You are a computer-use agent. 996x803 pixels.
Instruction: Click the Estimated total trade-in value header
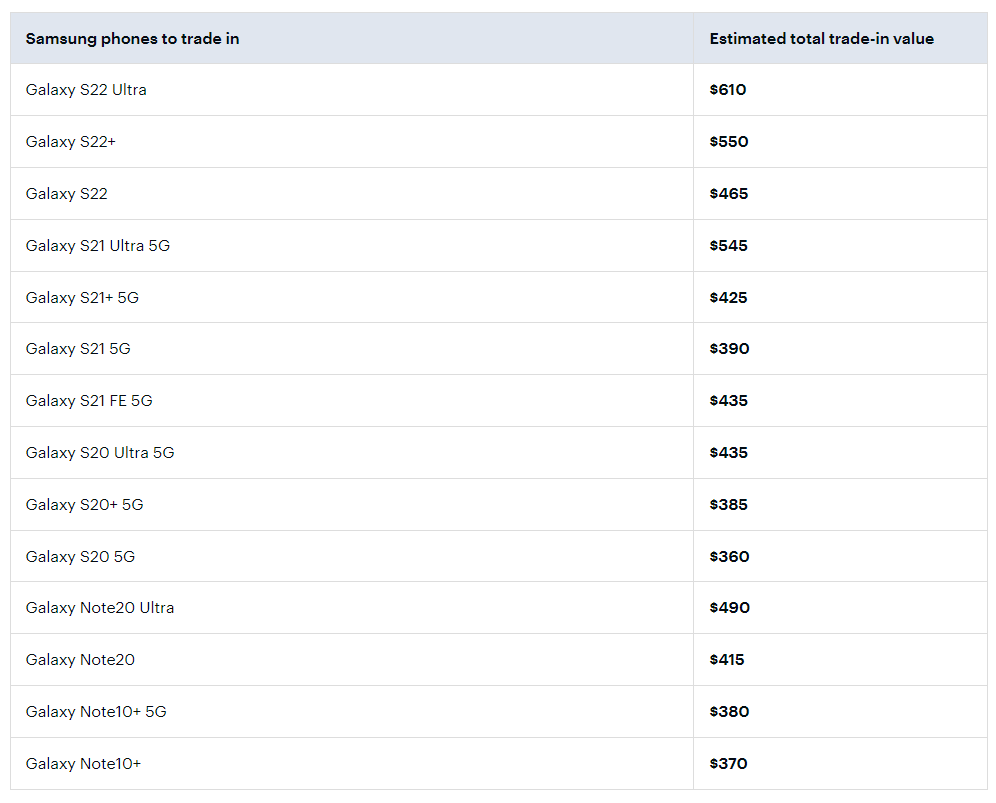[821, 39]
